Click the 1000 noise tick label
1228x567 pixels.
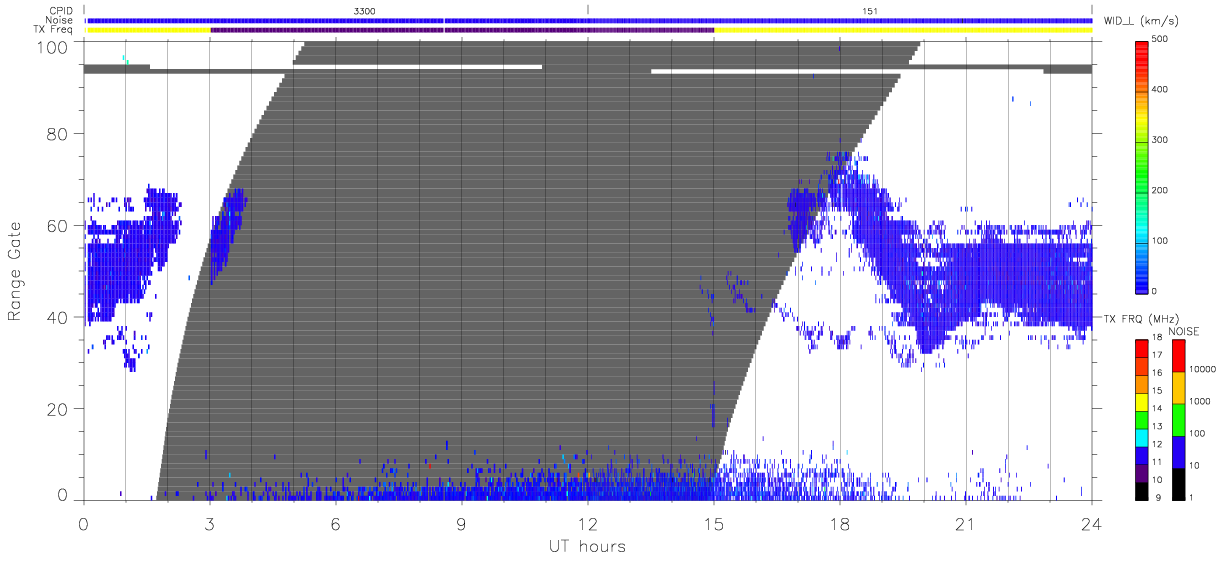[x=1203, y=401]
